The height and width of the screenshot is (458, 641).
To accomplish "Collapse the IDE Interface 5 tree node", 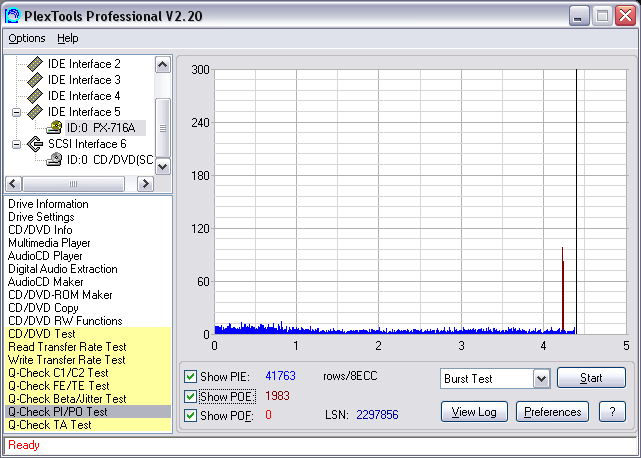I will coord(16,112).
